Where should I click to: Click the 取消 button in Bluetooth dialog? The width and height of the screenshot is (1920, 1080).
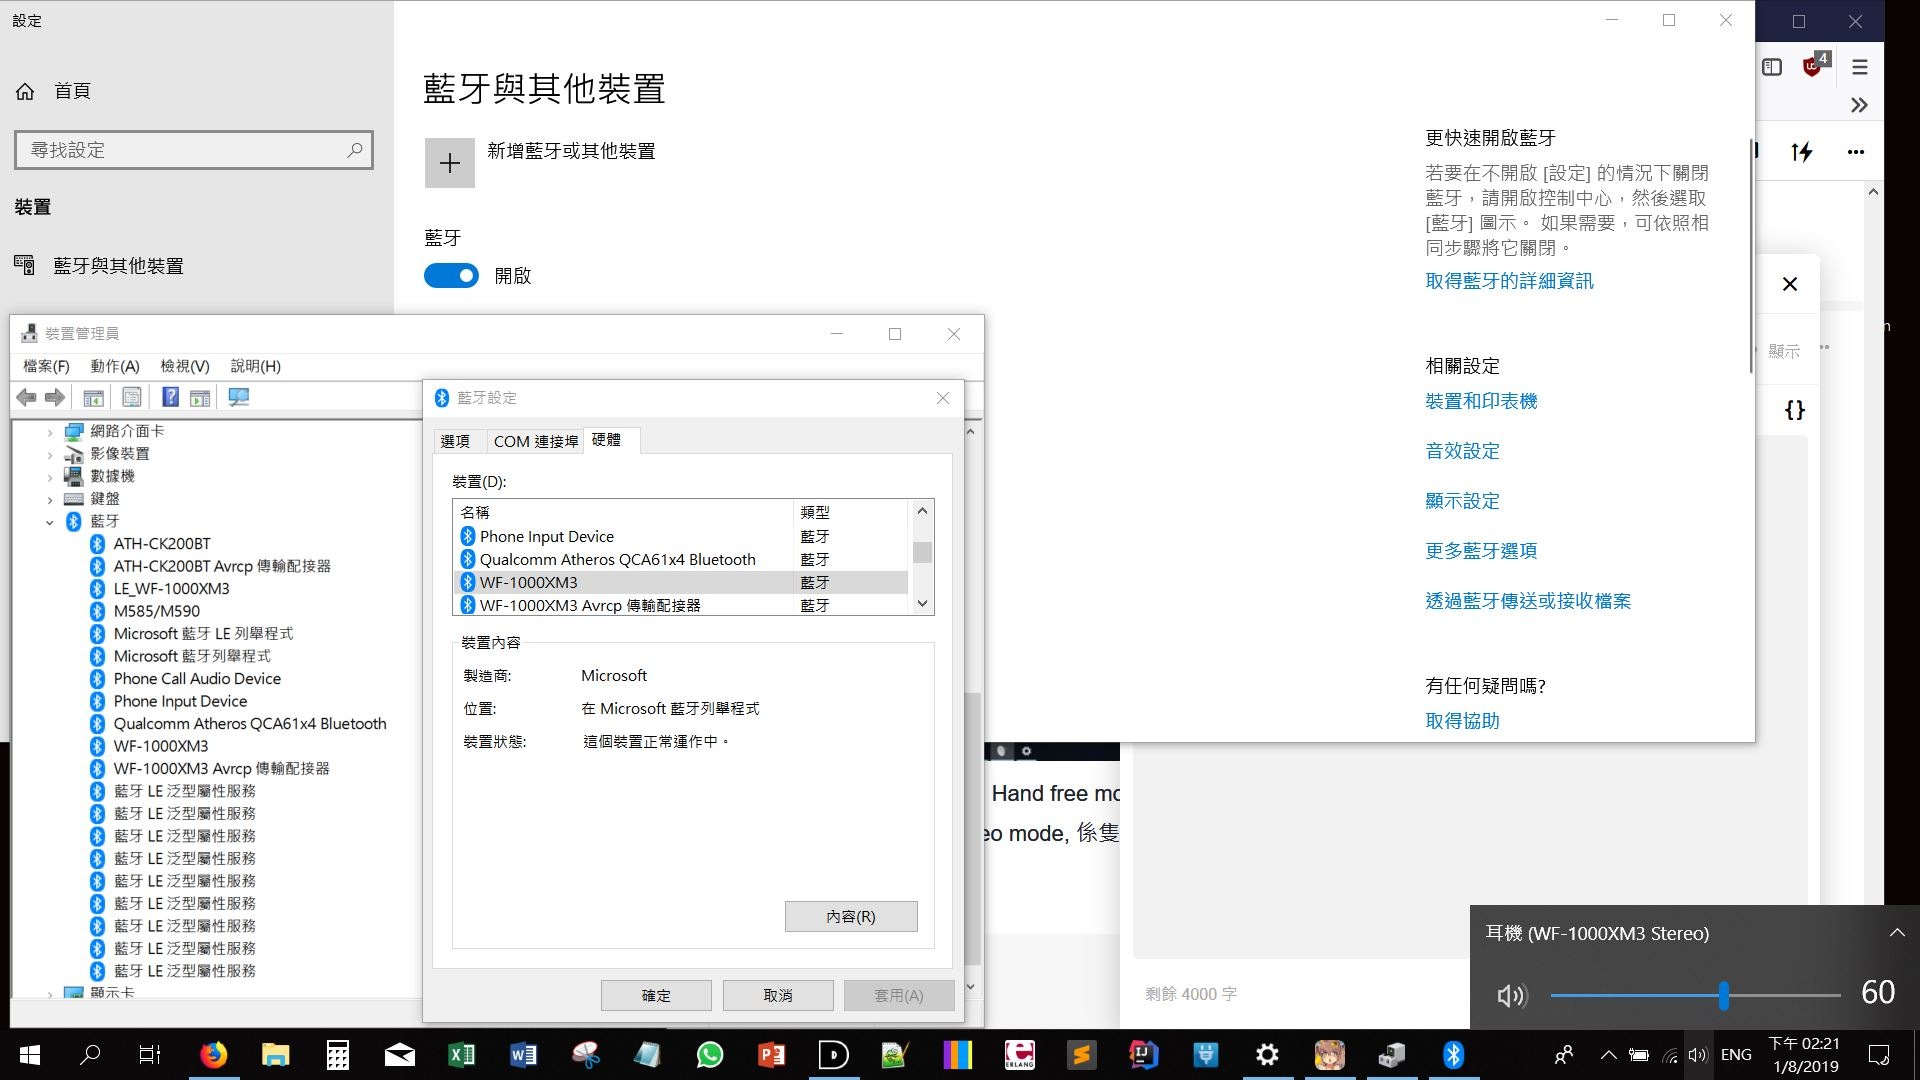pos(778,996)
